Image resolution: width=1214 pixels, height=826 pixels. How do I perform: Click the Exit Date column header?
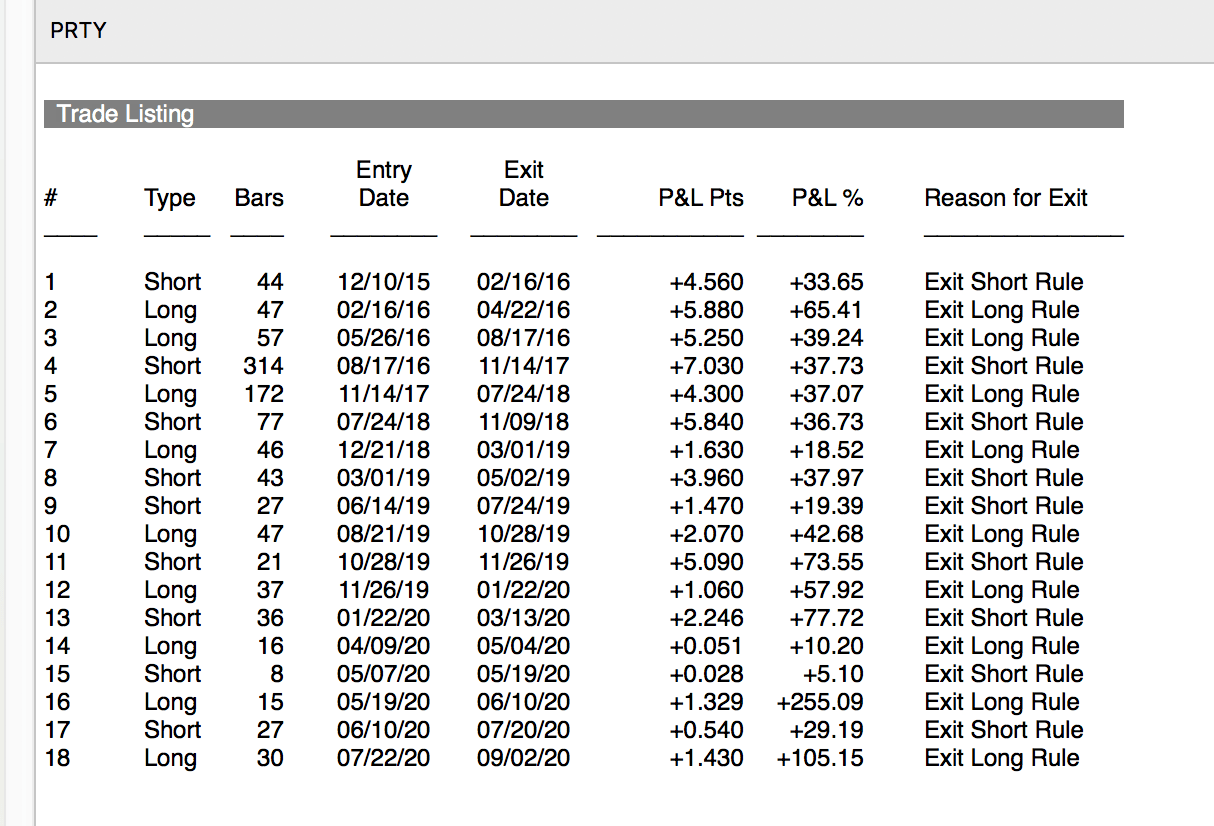click(x=524, y=184)
